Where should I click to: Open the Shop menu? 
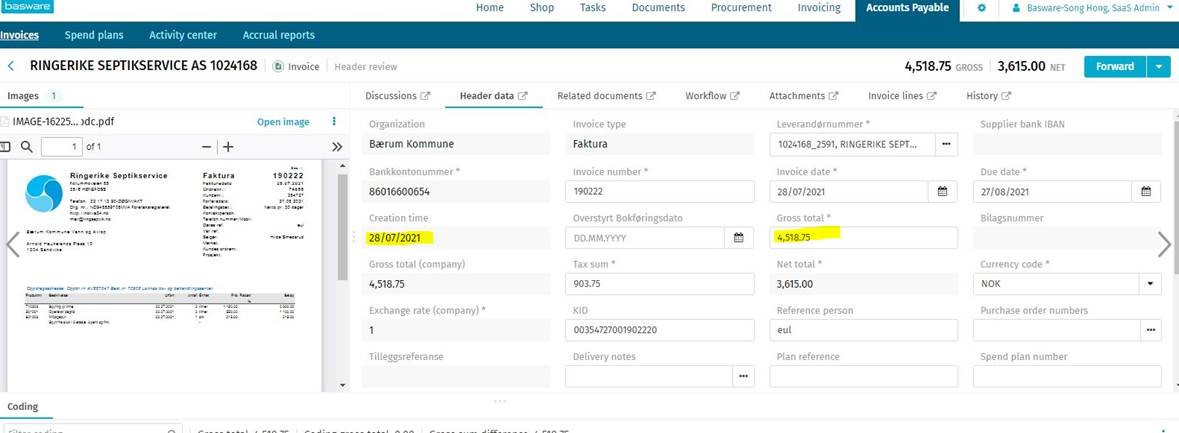pyautogui.click(x=542, y=8)
